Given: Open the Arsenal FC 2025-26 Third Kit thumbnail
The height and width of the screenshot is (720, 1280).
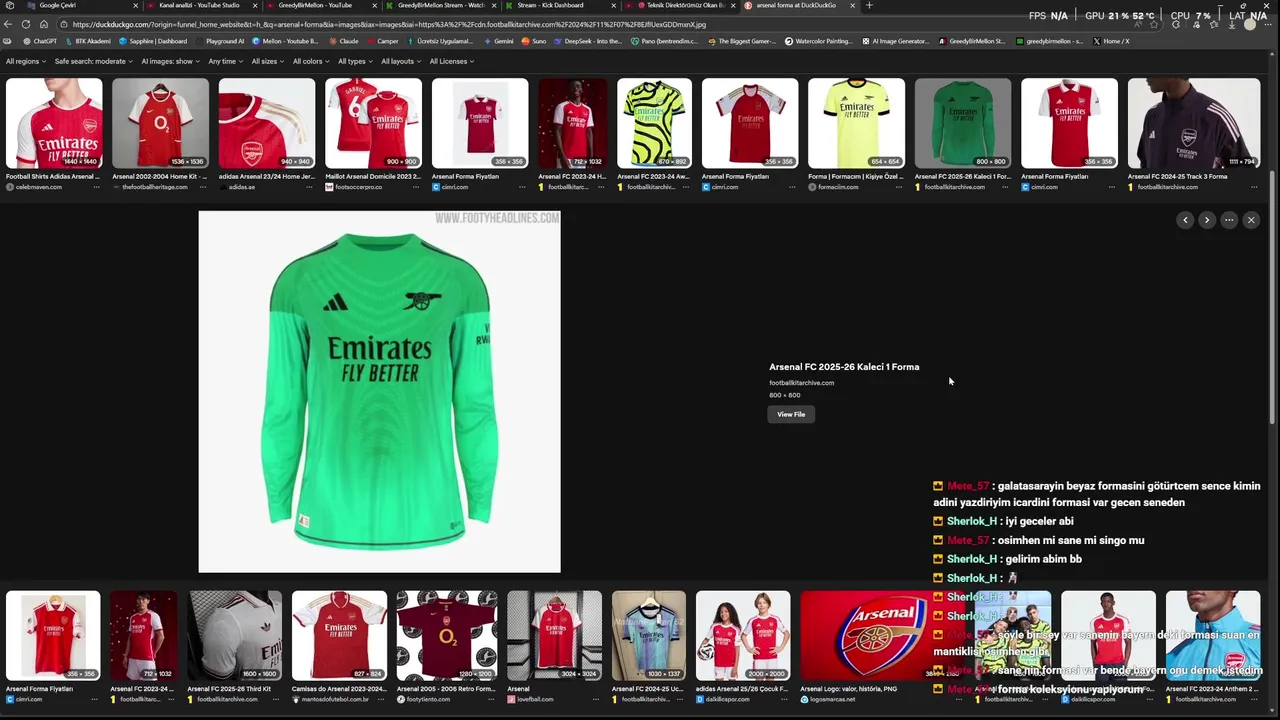Looking at the screenshot, I should tap(235, 636).
